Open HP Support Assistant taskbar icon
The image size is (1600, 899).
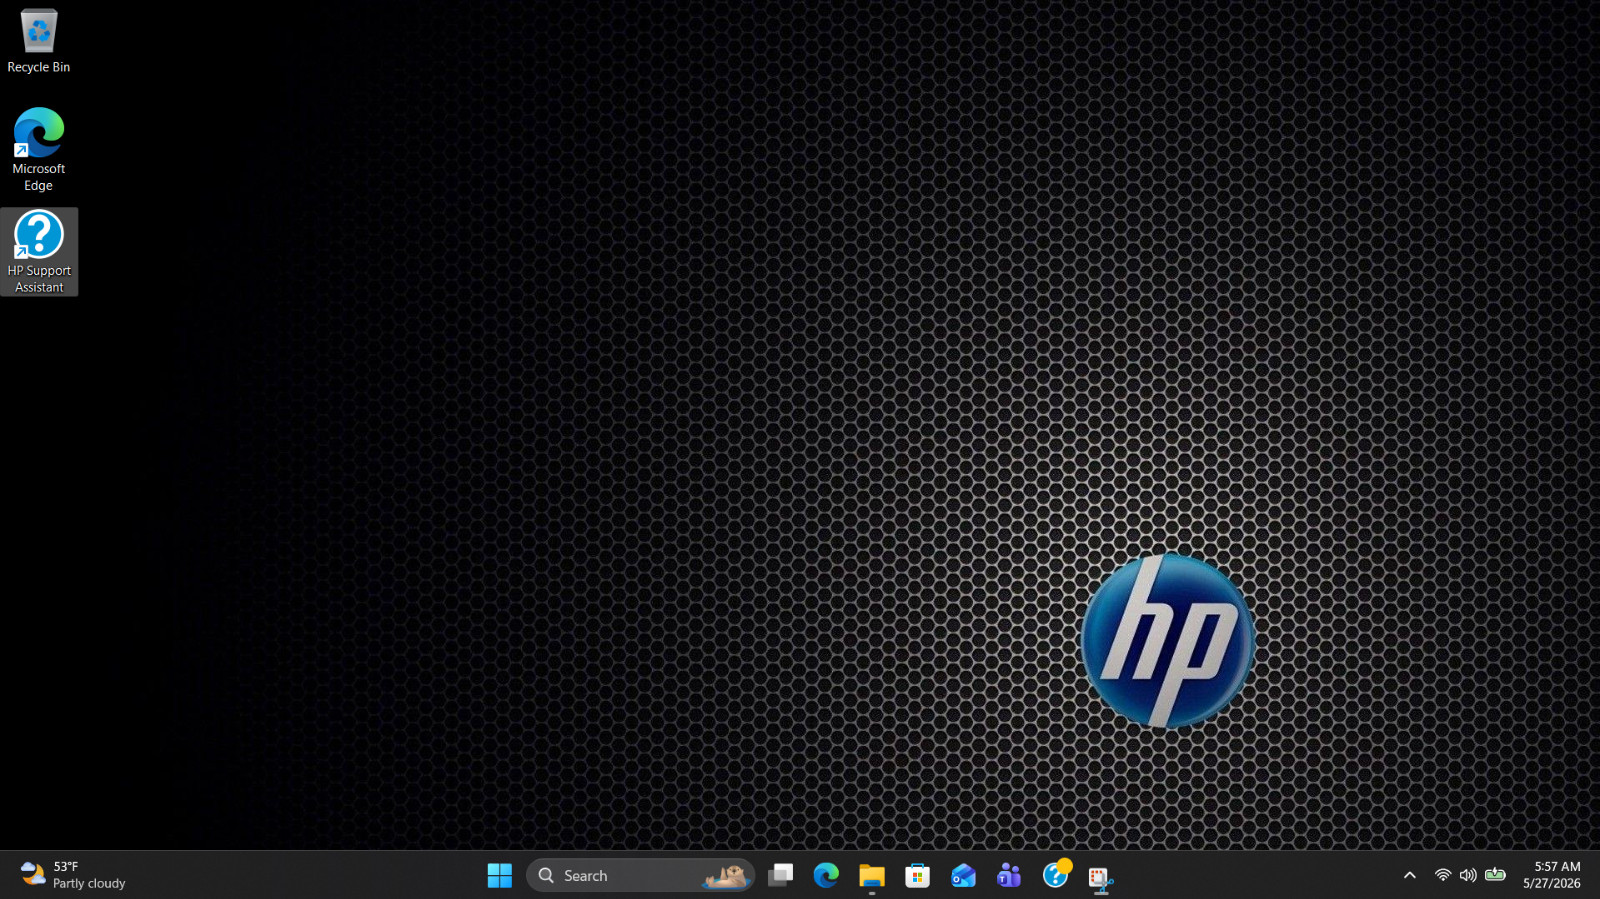[1055, 875]
